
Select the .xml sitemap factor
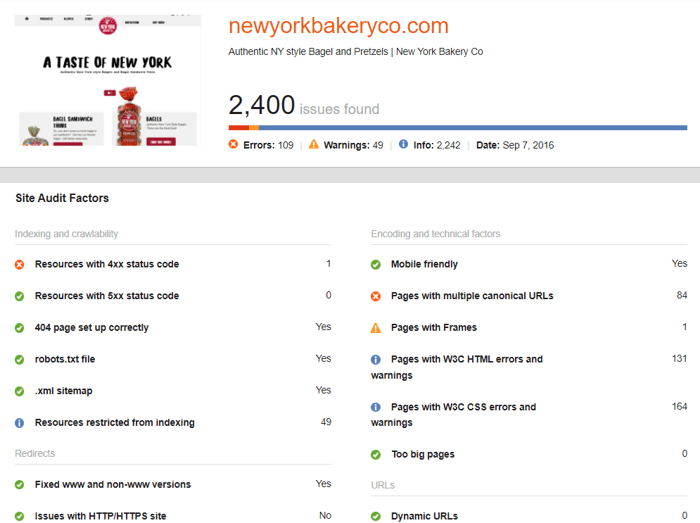[64, 391]
